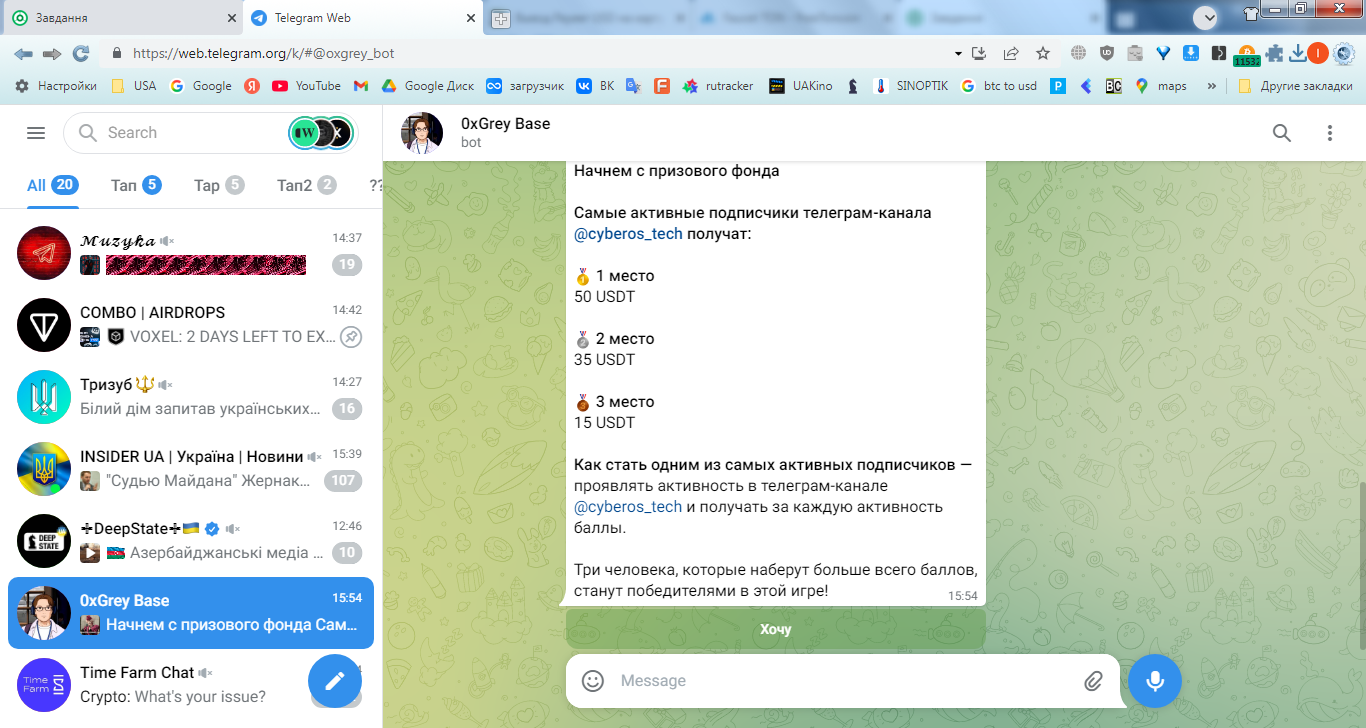Click the browser back arrow
The image size is (1366, 728).
(x=23, y=54)
